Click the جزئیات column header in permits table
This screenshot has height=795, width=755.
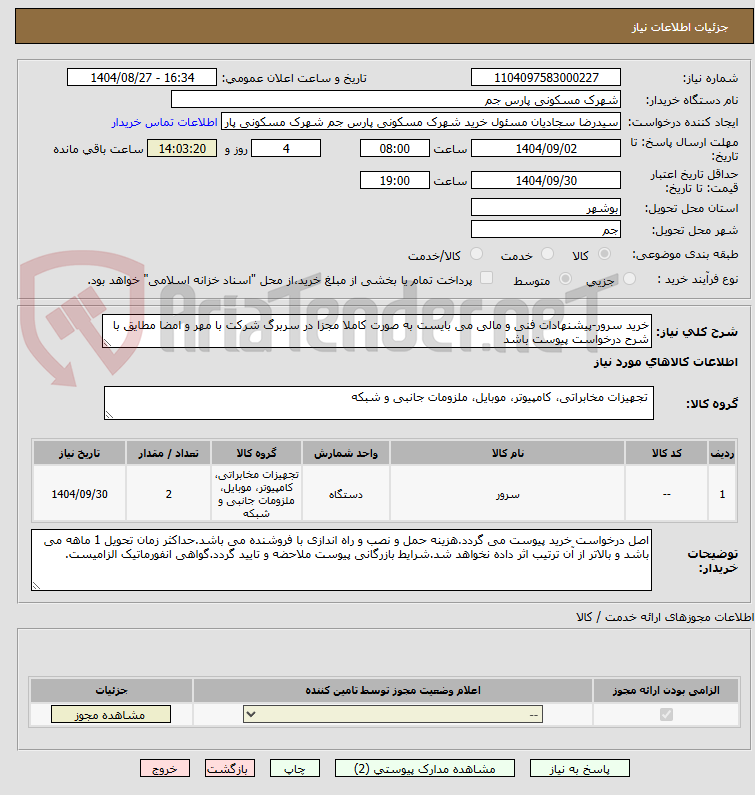tap(111, 691)
